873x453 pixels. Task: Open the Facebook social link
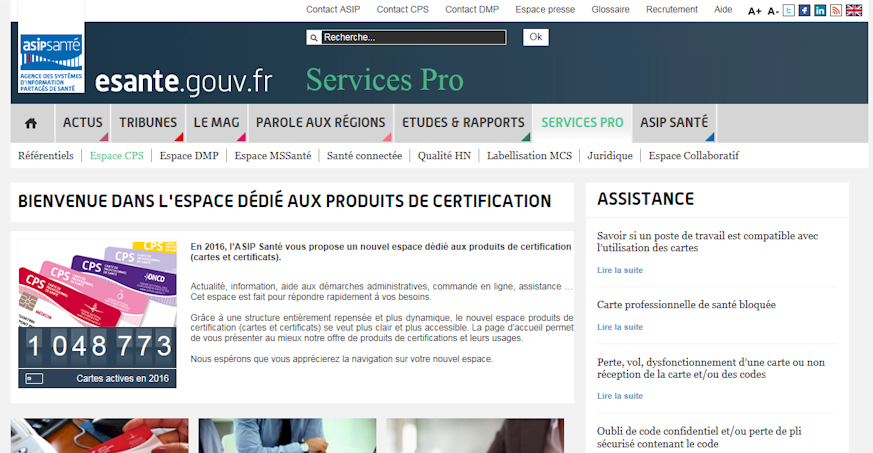[804, 10]
